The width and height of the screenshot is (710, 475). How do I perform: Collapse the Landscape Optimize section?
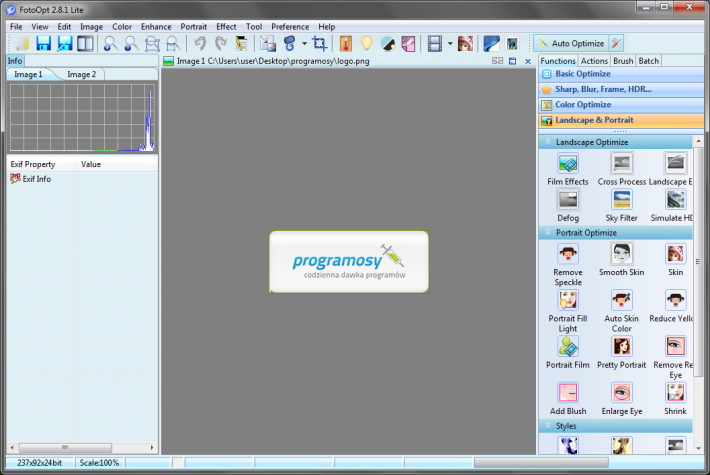pos(547,142)
